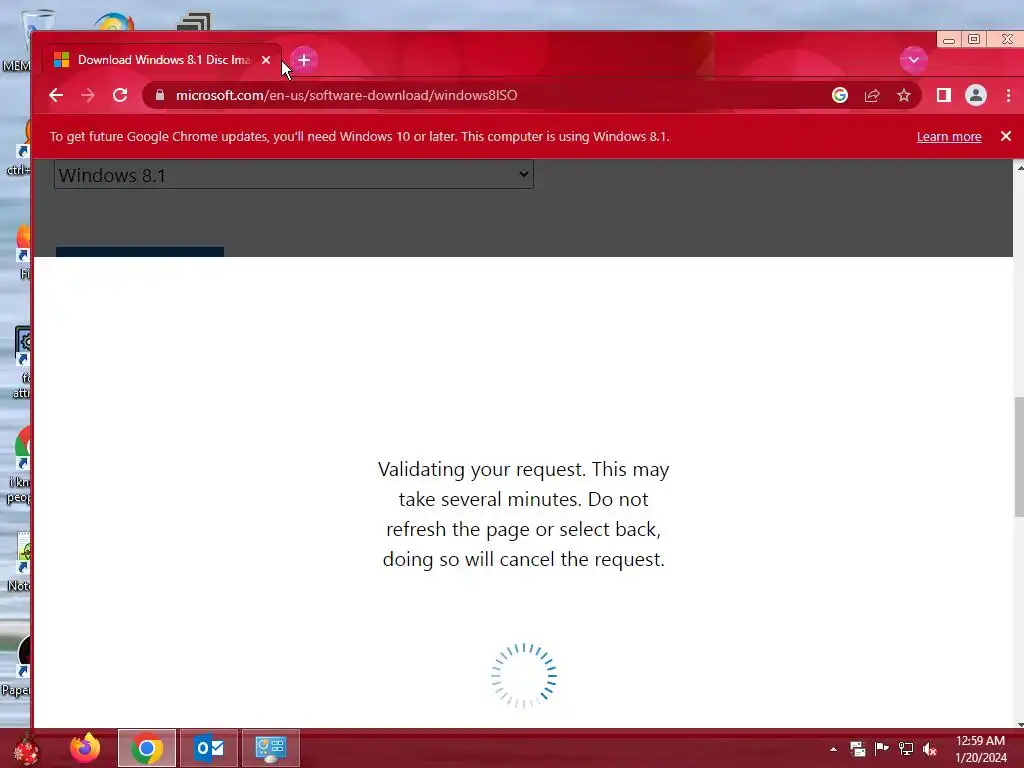
Task: Click the tray icon left of the flag
Action: point(857,748)
